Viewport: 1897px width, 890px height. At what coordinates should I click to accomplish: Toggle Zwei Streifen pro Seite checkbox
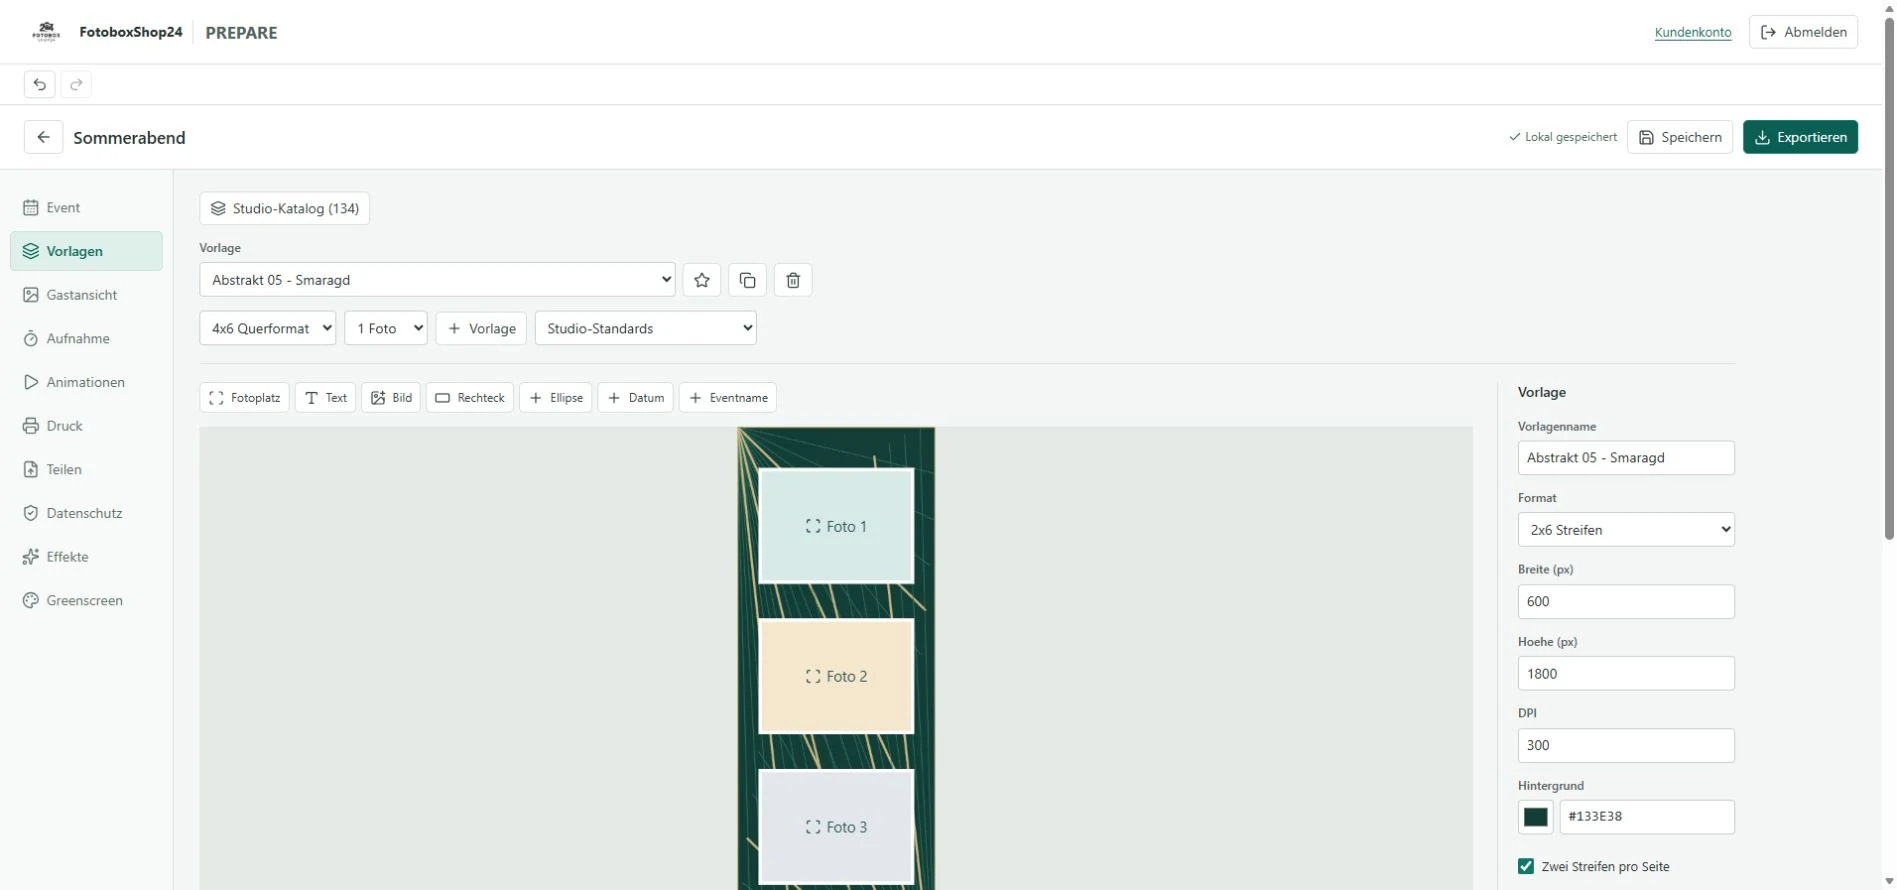click(1526, 866)
